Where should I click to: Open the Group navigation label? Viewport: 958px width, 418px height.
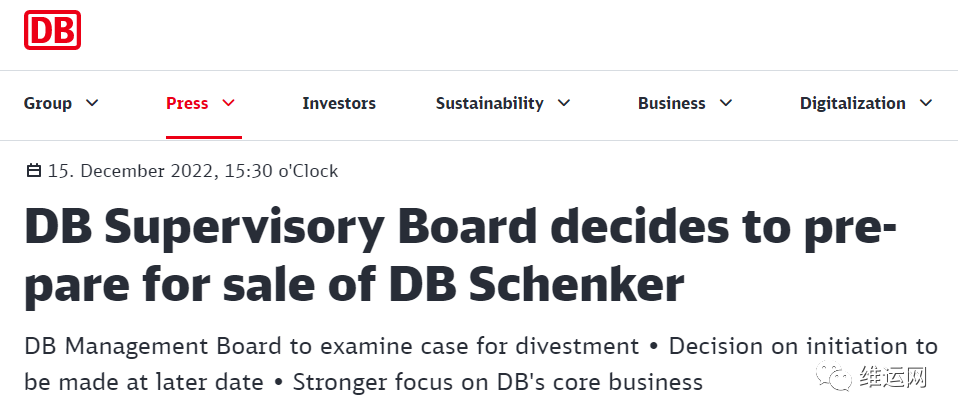pos(48,103)
